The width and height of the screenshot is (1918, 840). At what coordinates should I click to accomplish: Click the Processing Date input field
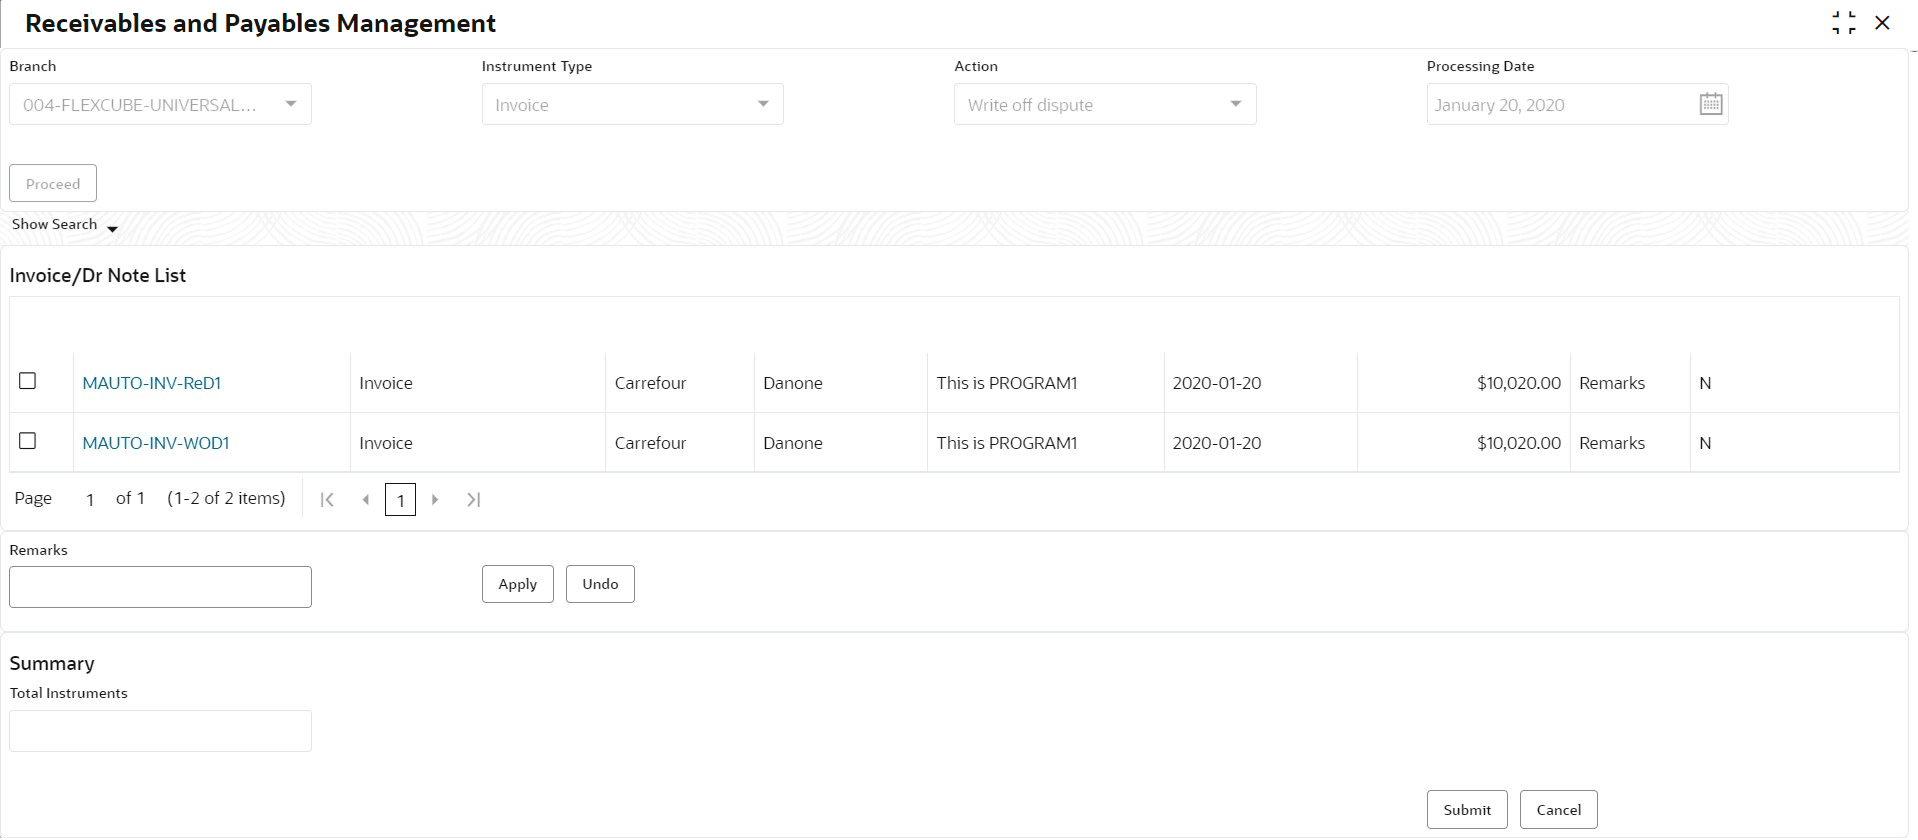1577,104
